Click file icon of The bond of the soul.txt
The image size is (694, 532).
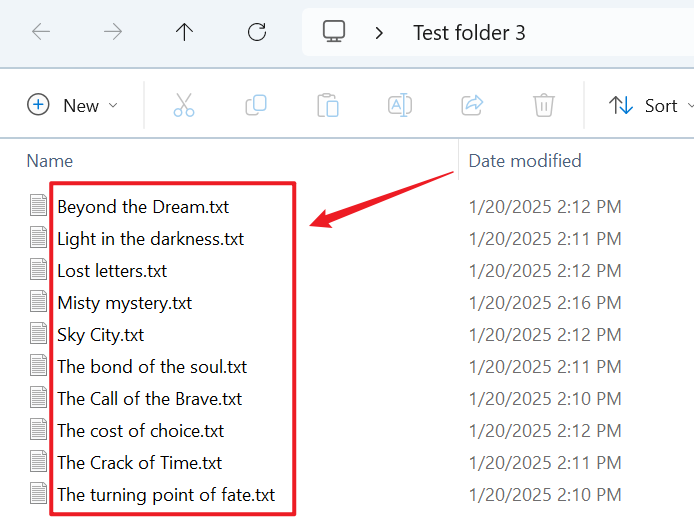click(39, 365)
